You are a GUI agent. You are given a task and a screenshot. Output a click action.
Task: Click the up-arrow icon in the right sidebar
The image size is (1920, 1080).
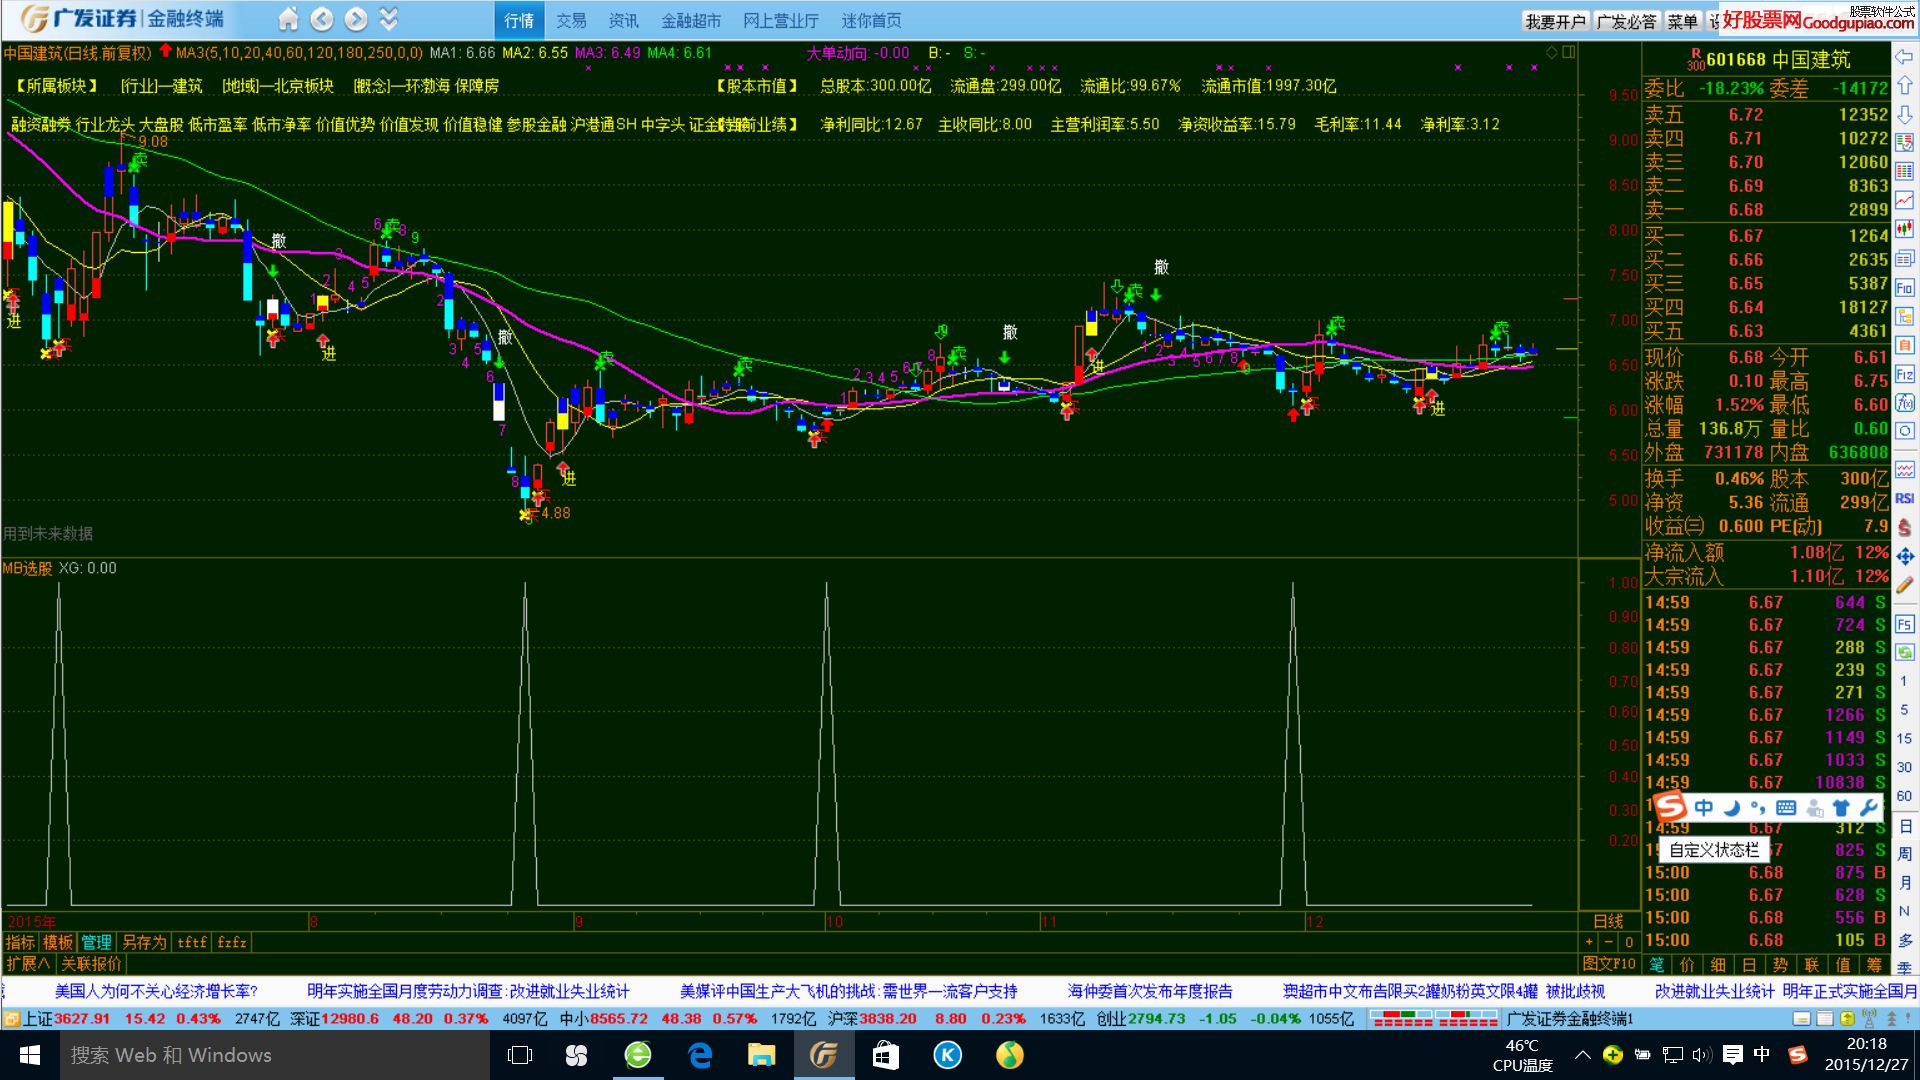[x=1904, y=86]
